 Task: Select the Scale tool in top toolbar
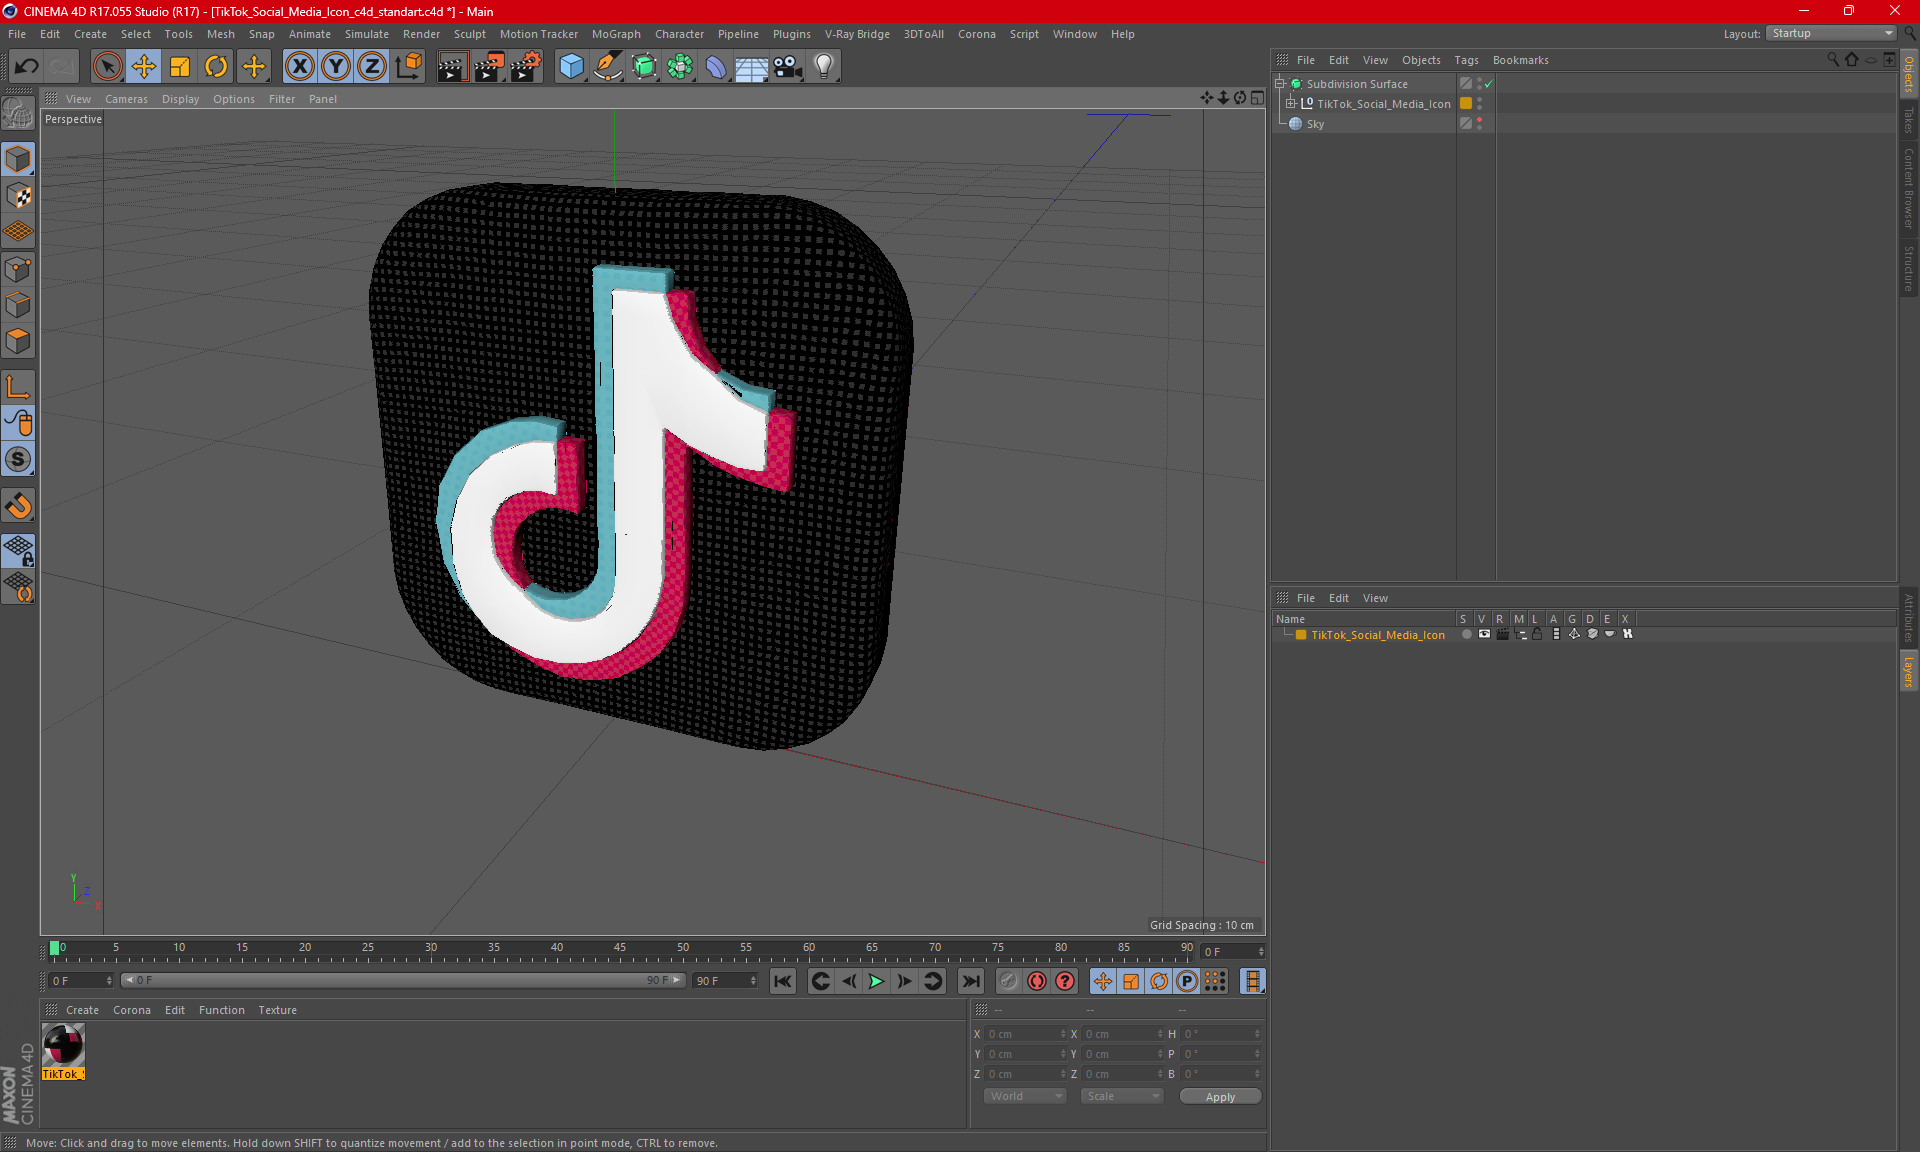(180, 67)
